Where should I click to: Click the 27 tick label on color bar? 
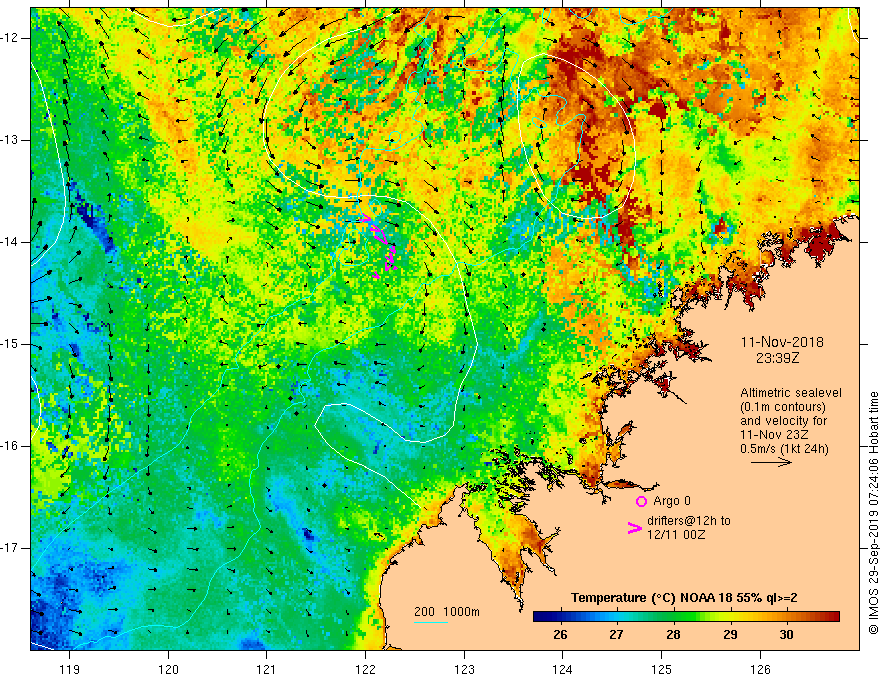tap(616, 635)
